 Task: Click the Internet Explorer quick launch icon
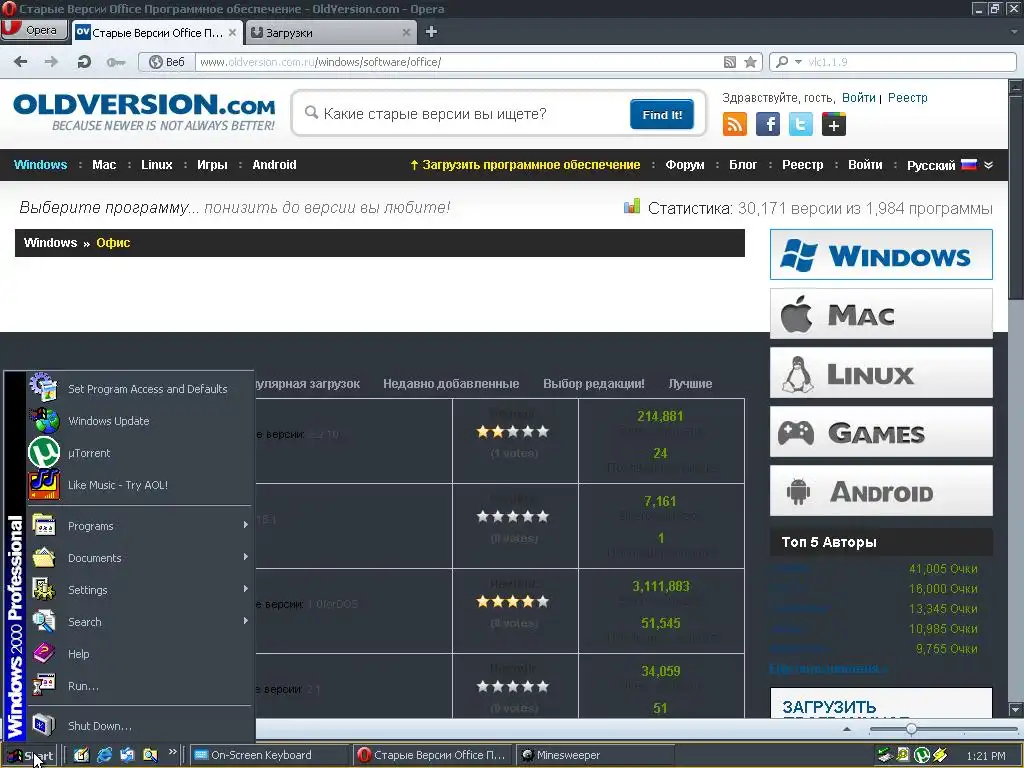point(104,755)
